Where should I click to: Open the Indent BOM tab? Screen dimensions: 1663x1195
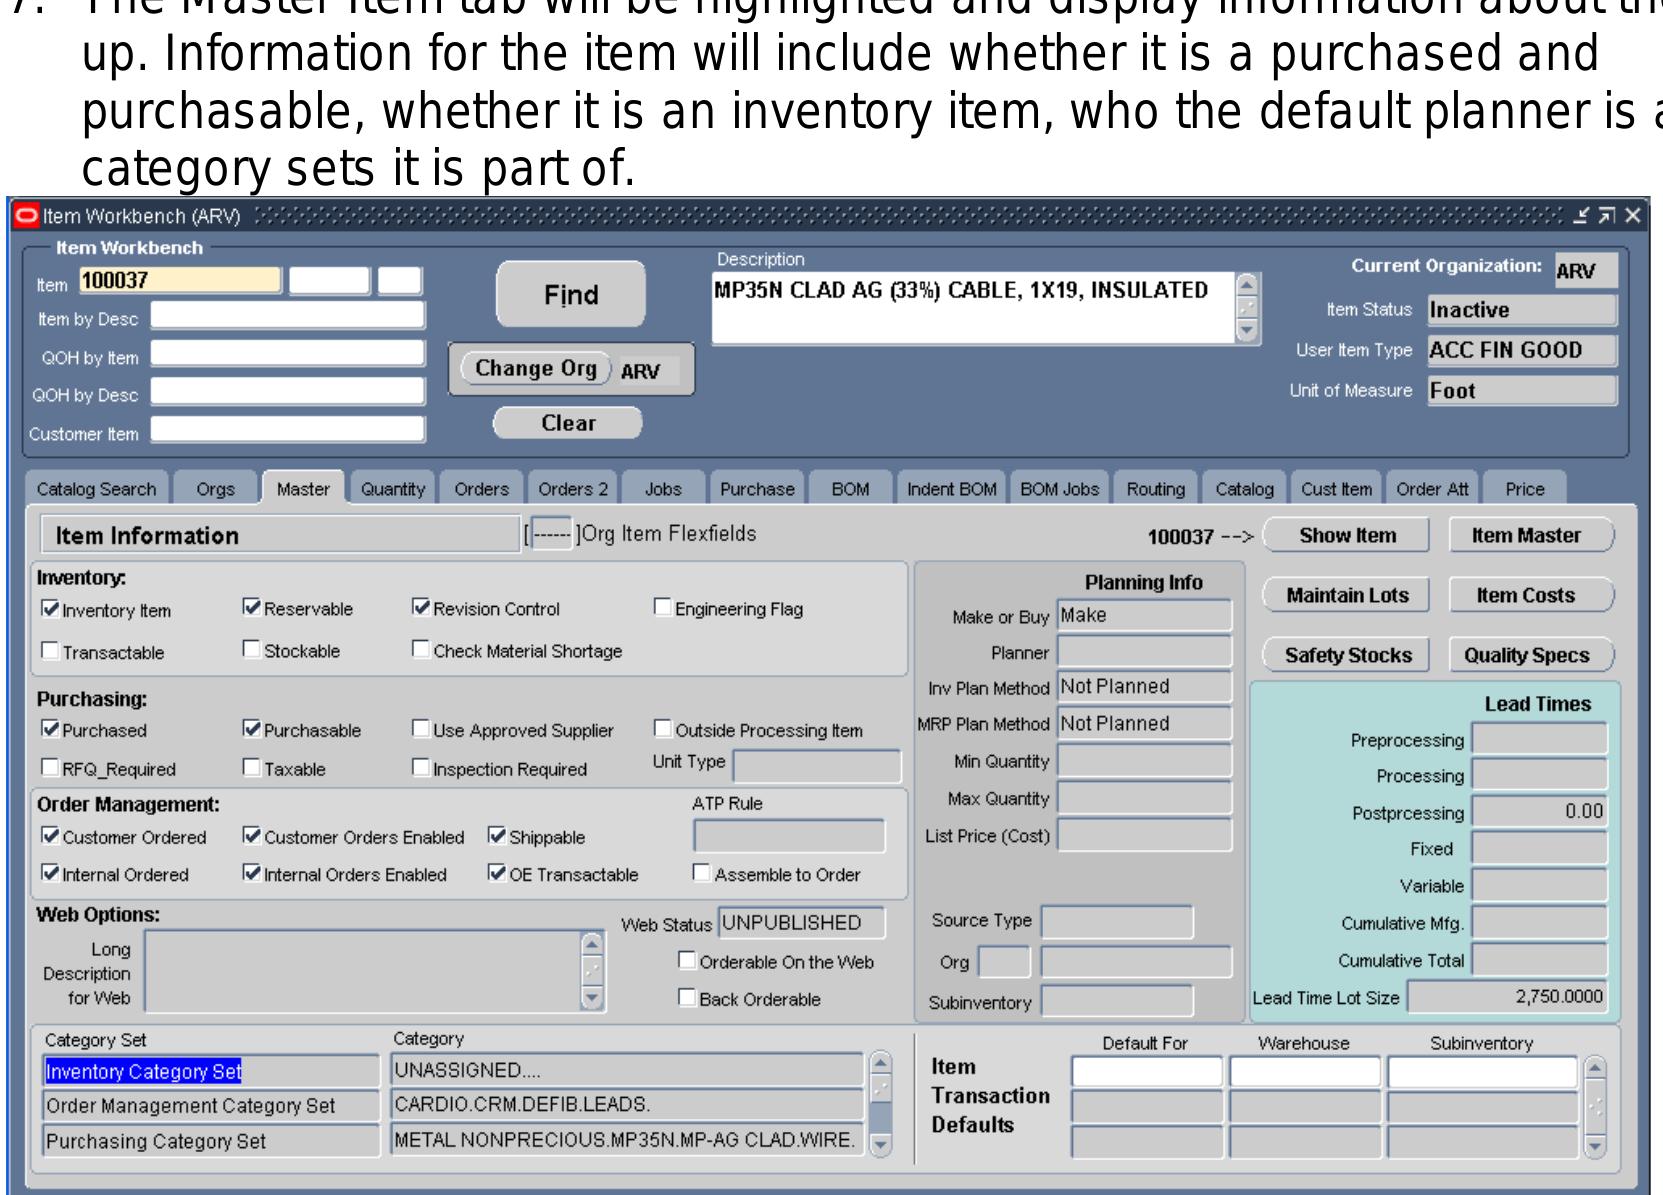[952, 489]
